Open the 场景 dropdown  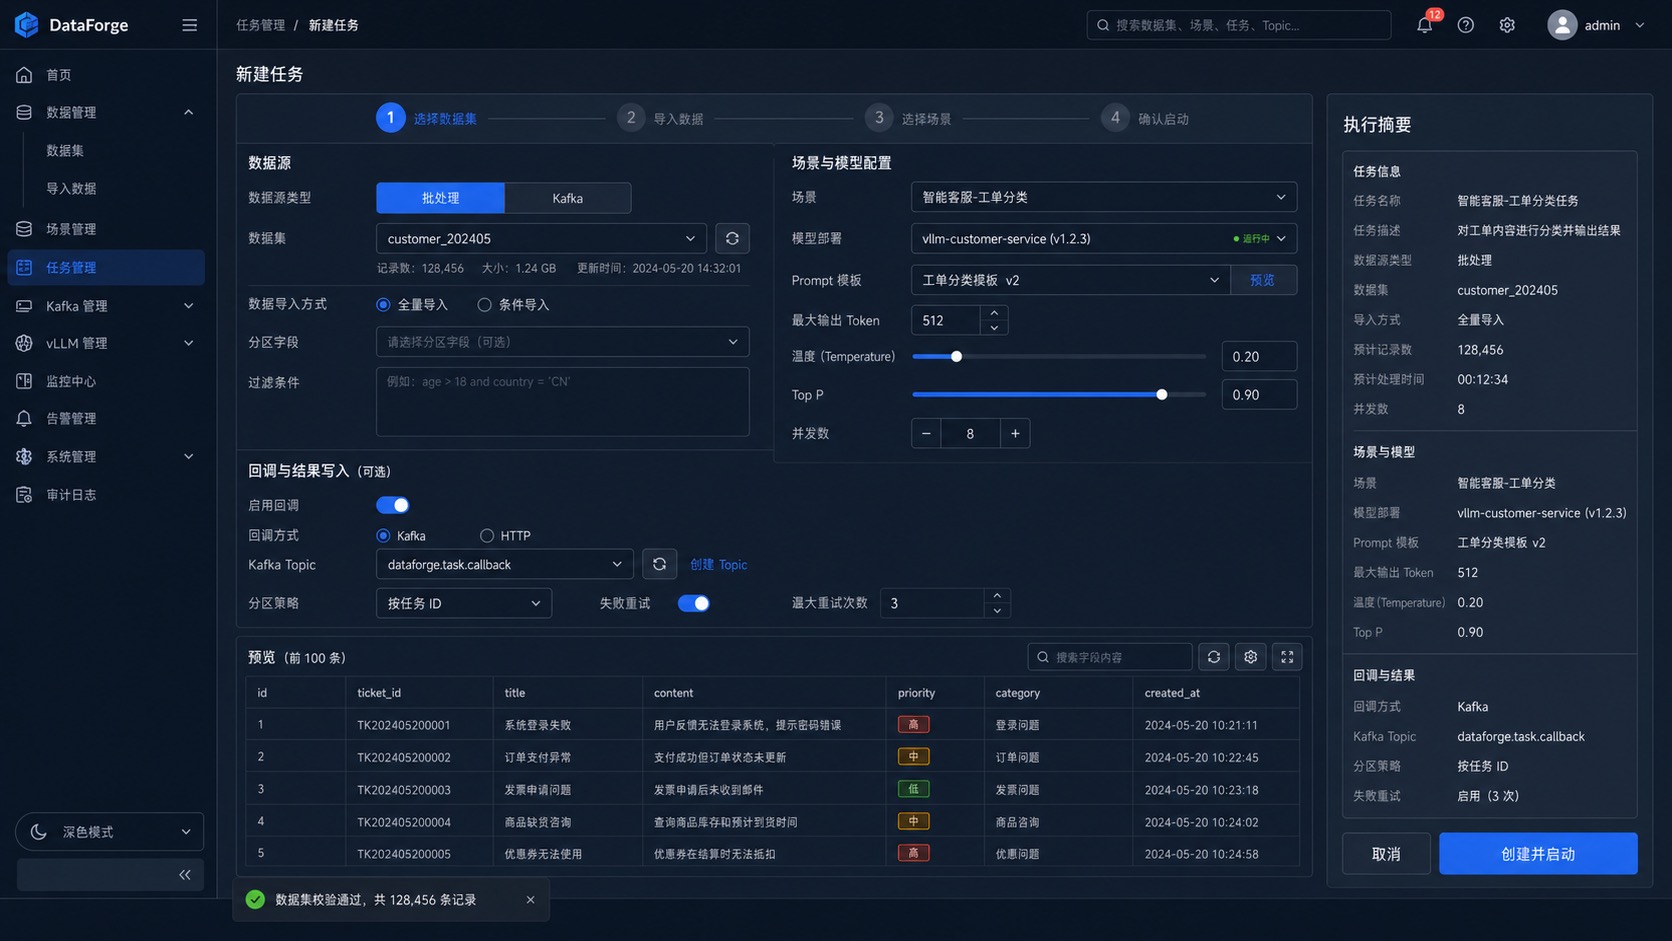point(1104,197)
